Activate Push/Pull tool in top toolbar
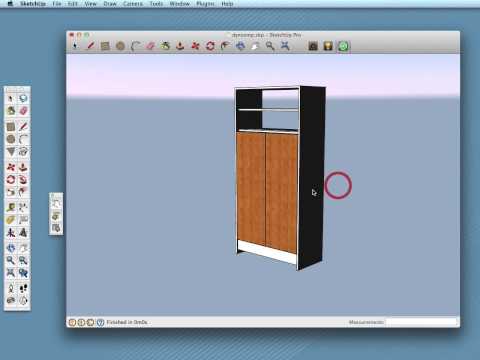This screenshot has width=480, height=360. click(x=180, y=46)
